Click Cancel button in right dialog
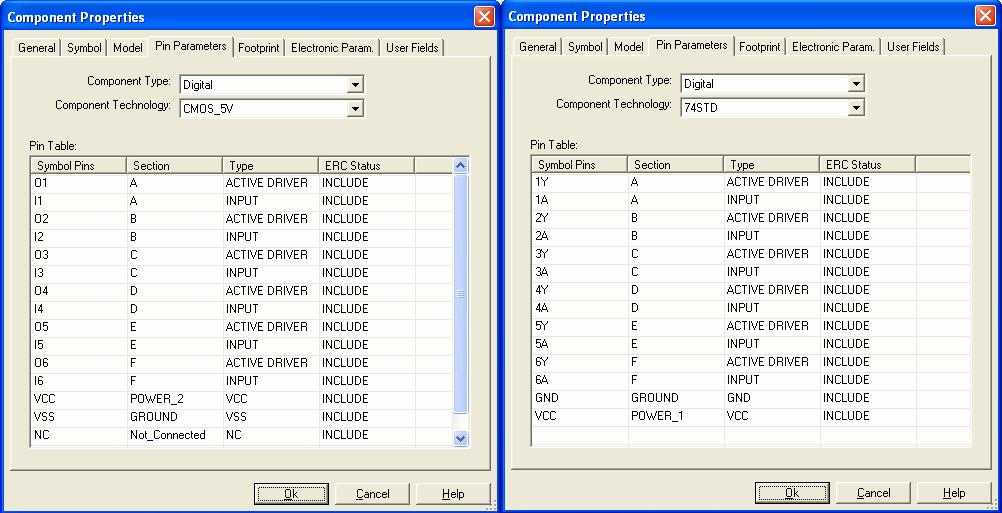Viewport: 1002px width, 513px height. [x=874, y=493]
